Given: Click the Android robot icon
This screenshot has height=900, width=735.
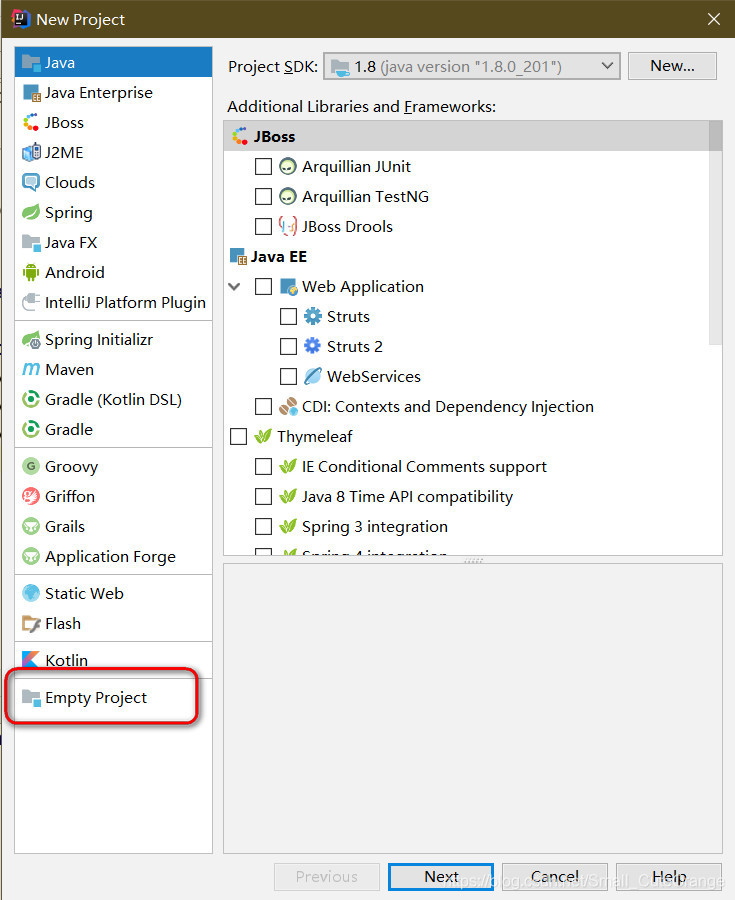Looking at the screenshot, I should point(31,272).
